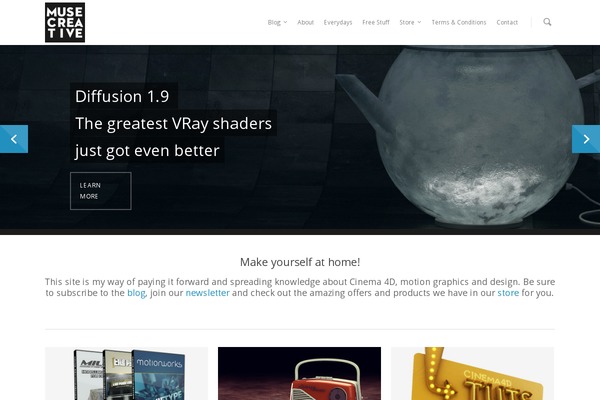Open the search magnifier icon

tap(547, 22)
